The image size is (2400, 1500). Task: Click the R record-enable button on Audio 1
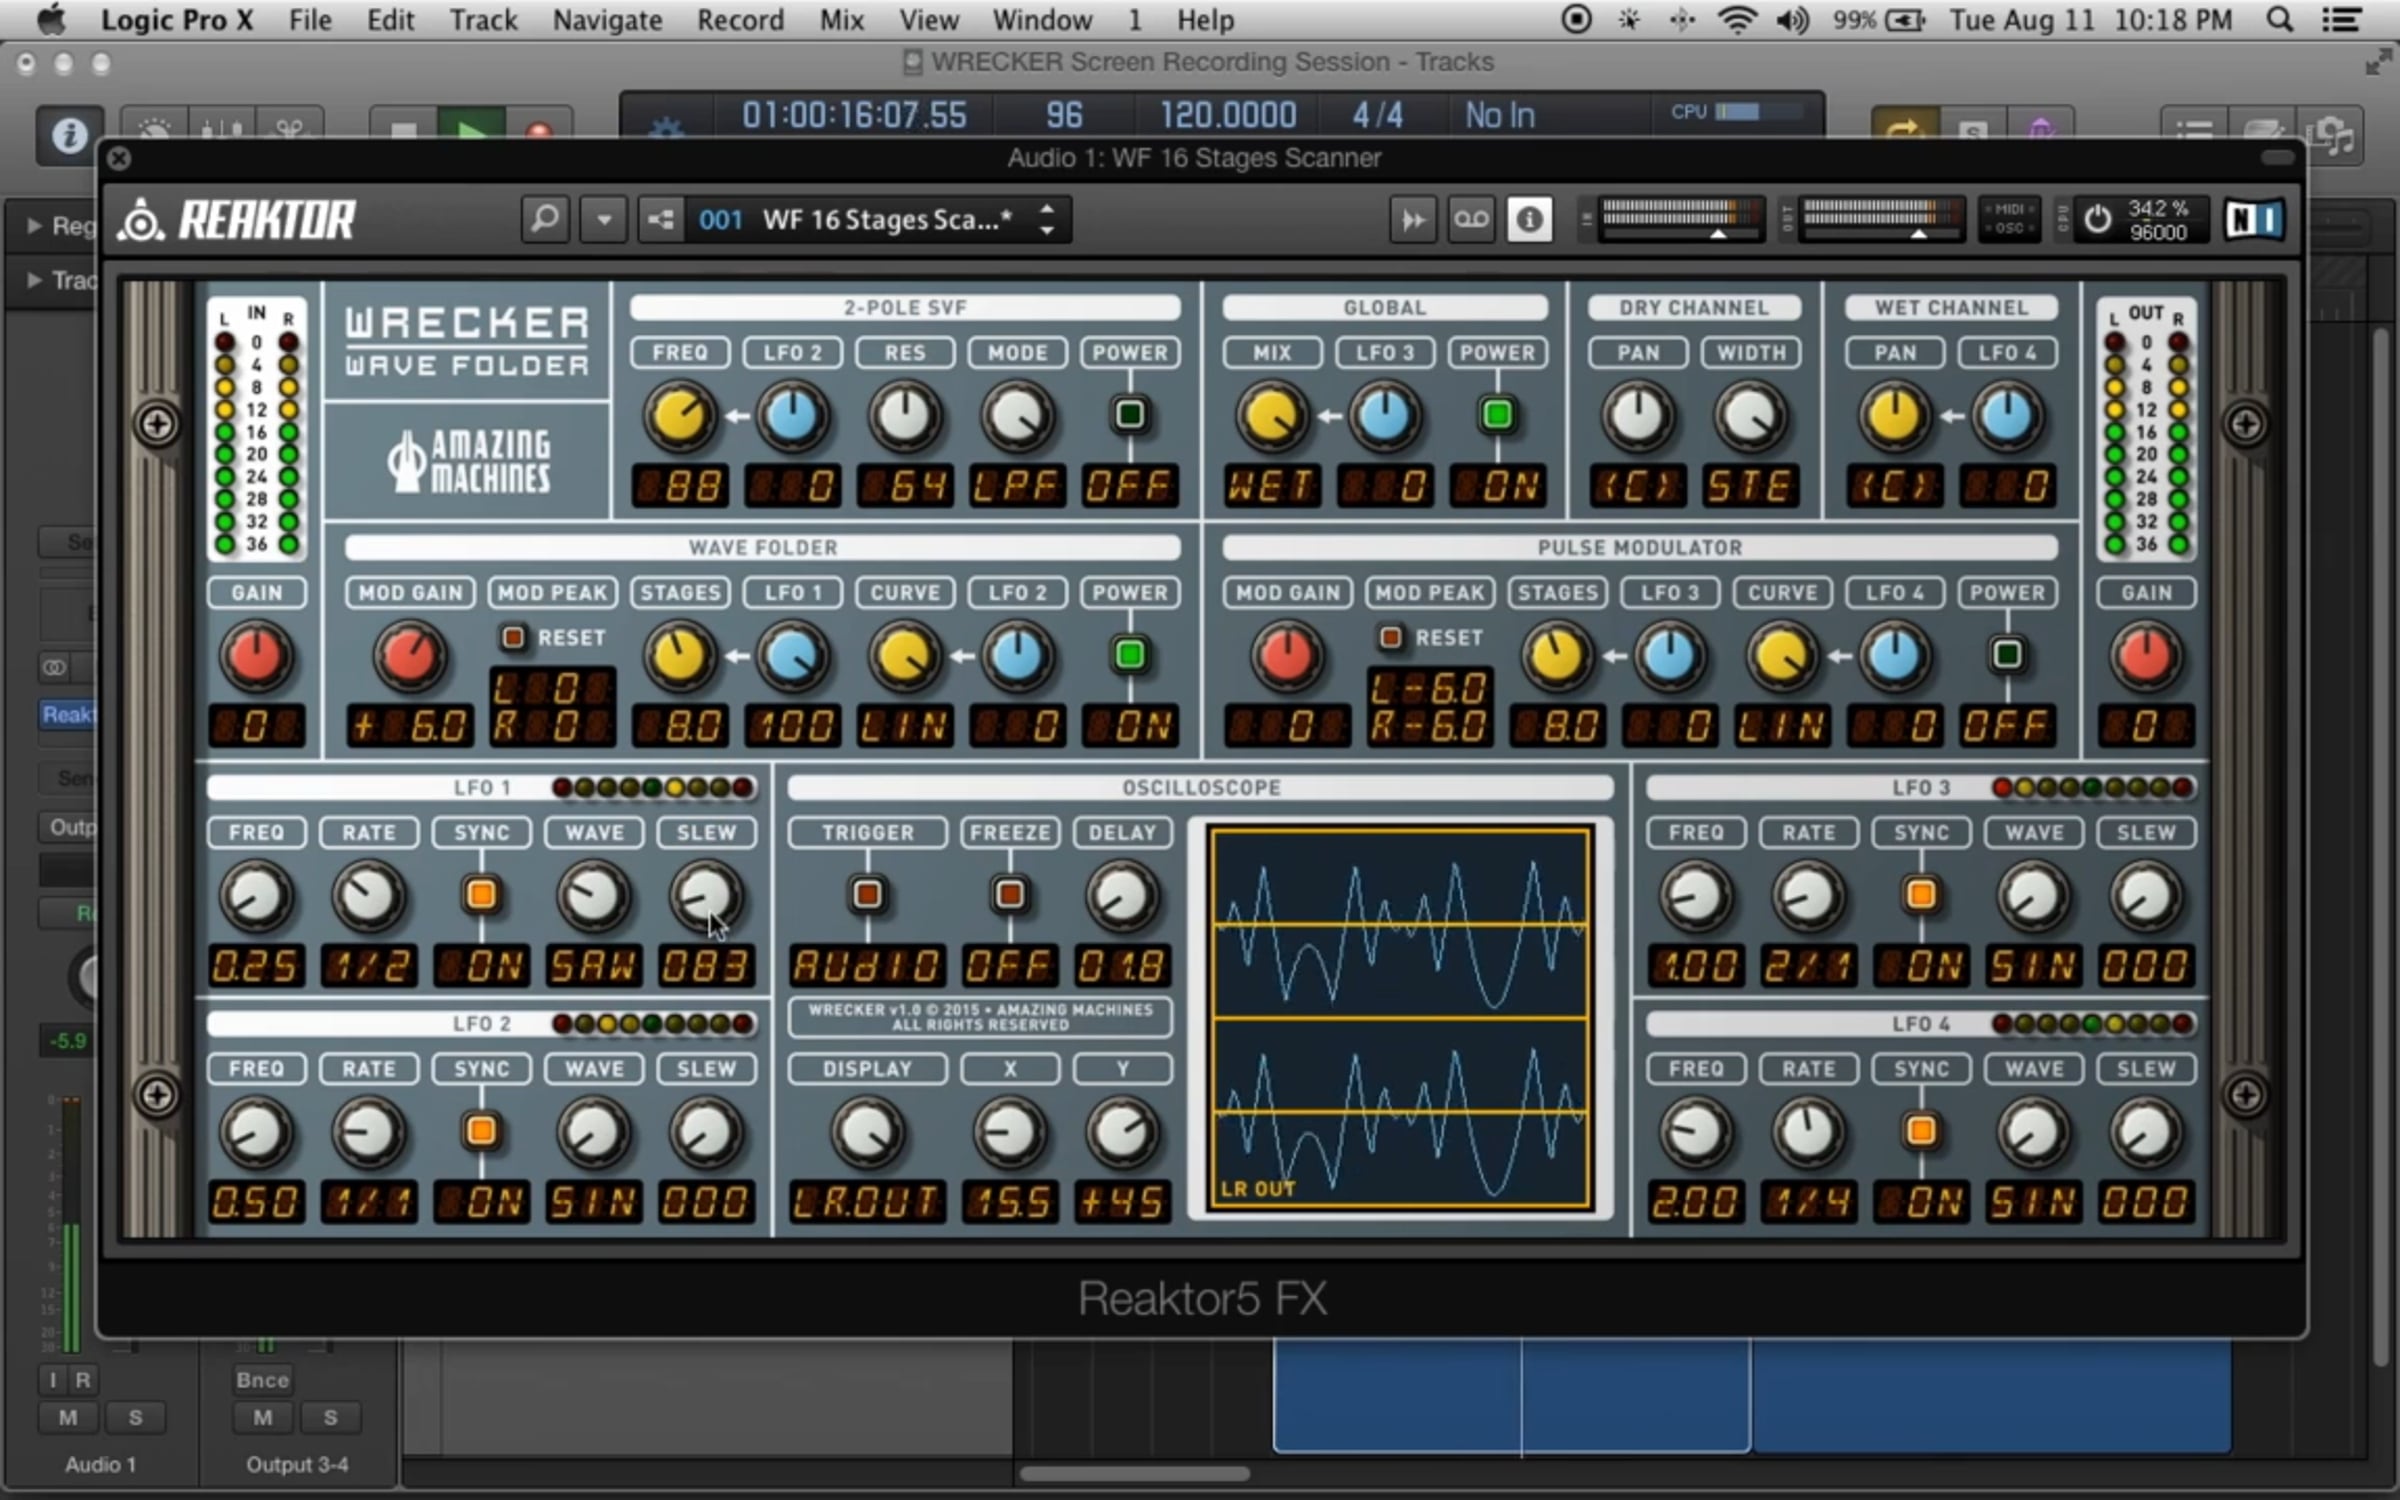point(83,1380)
